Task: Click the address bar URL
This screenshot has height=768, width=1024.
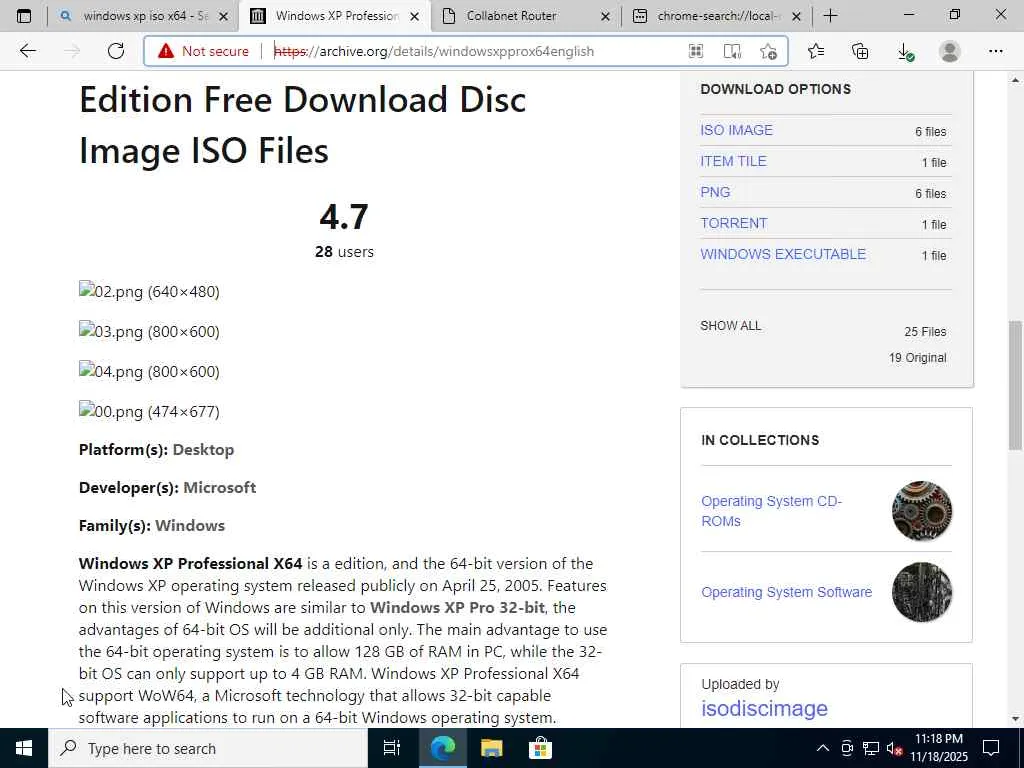Action: pos(434,51)
